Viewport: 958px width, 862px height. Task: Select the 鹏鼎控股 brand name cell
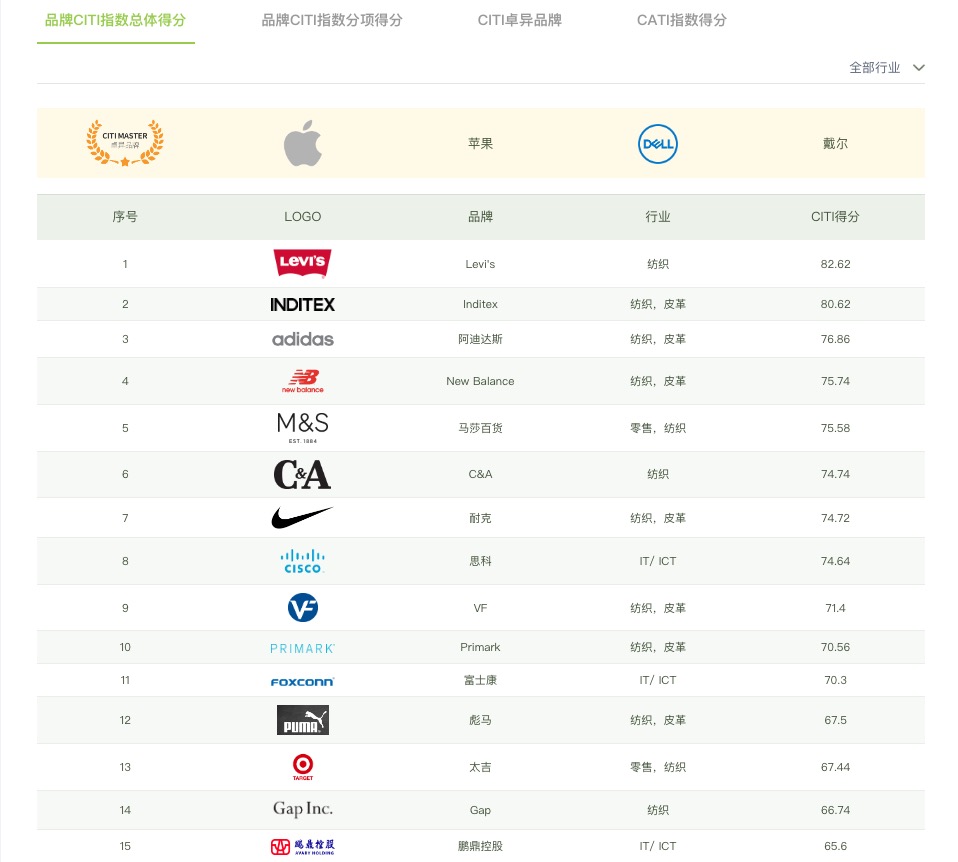click(480, 846)
